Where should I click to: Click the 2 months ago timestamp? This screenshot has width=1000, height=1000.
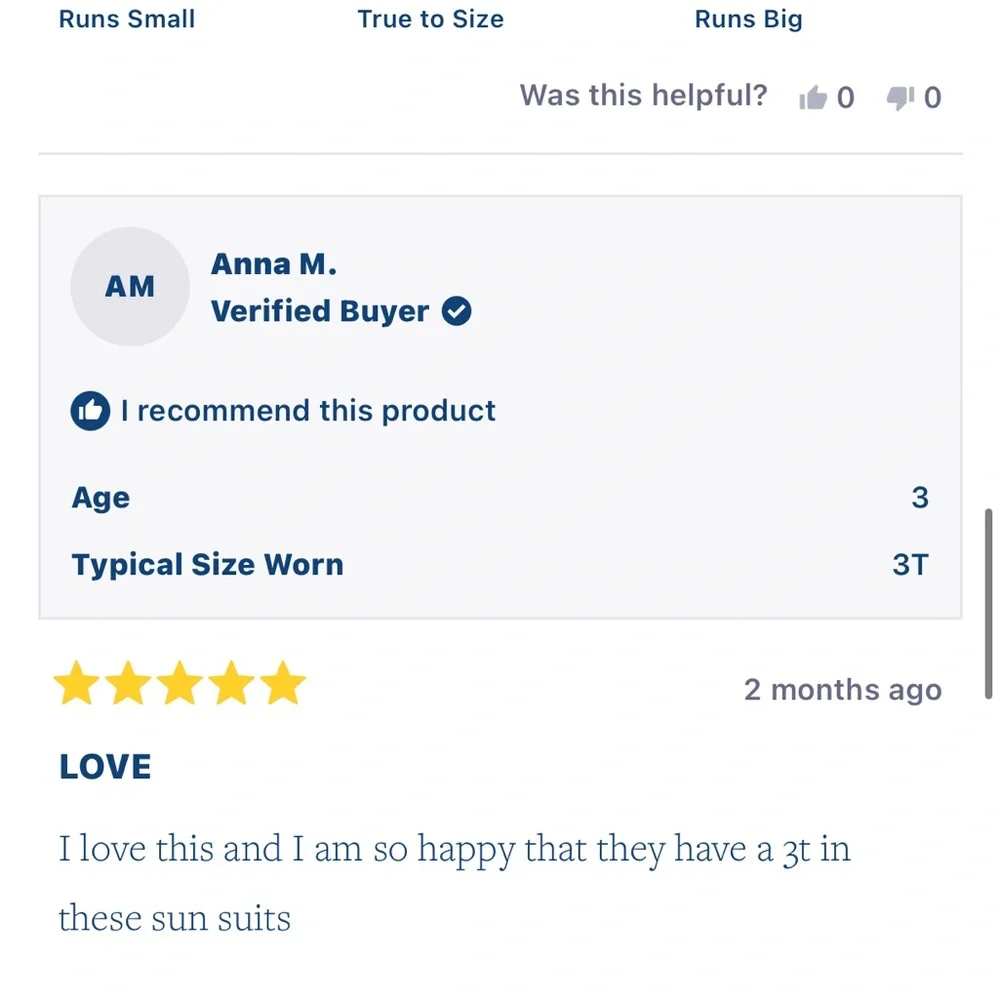pyautogui.click(x=843, y=690)
